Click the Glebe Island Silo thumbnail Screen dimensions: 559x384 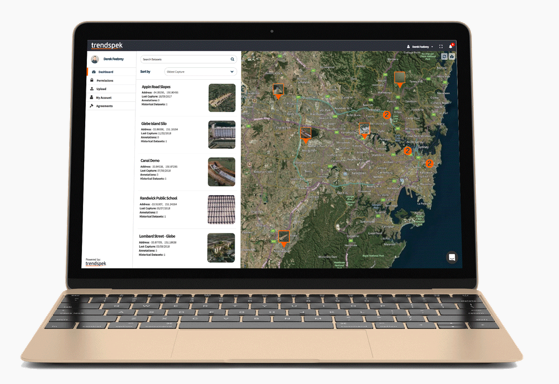(x=222, y=134)
